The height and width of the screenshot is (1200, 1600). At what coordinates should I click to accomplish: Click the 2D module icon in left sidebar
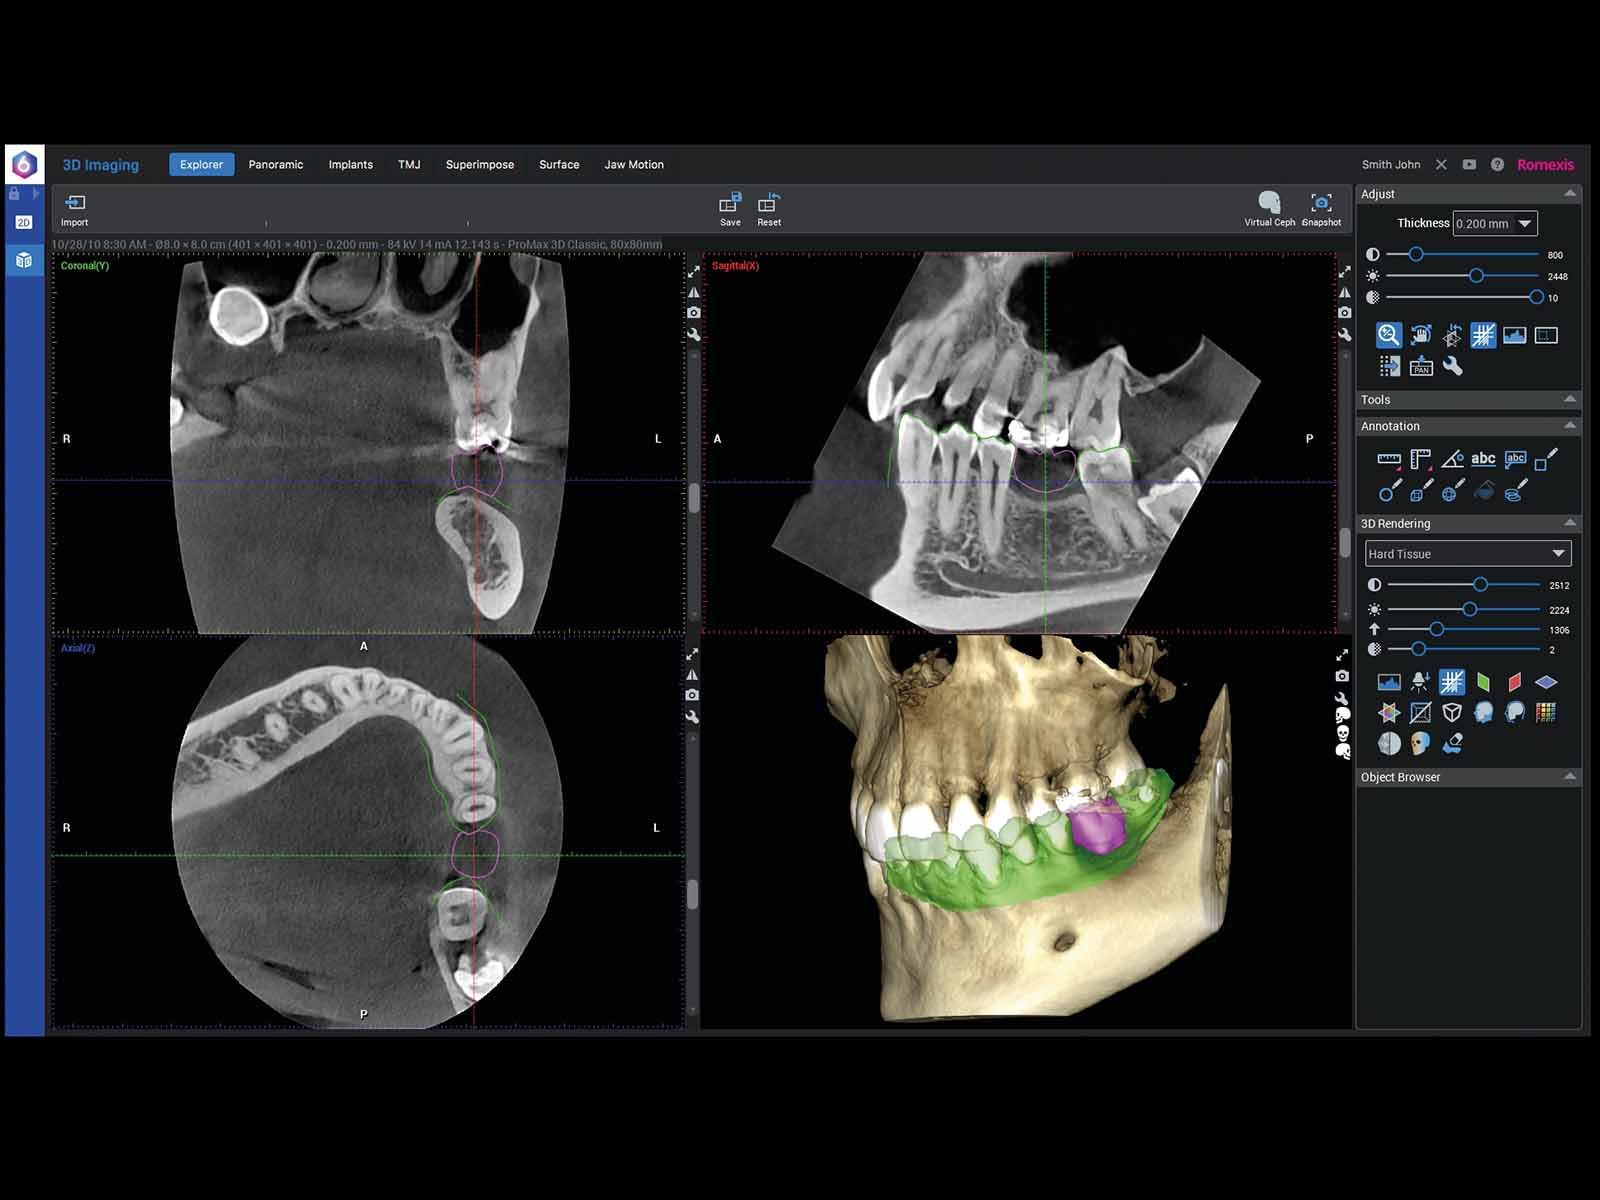coord(24,222)
